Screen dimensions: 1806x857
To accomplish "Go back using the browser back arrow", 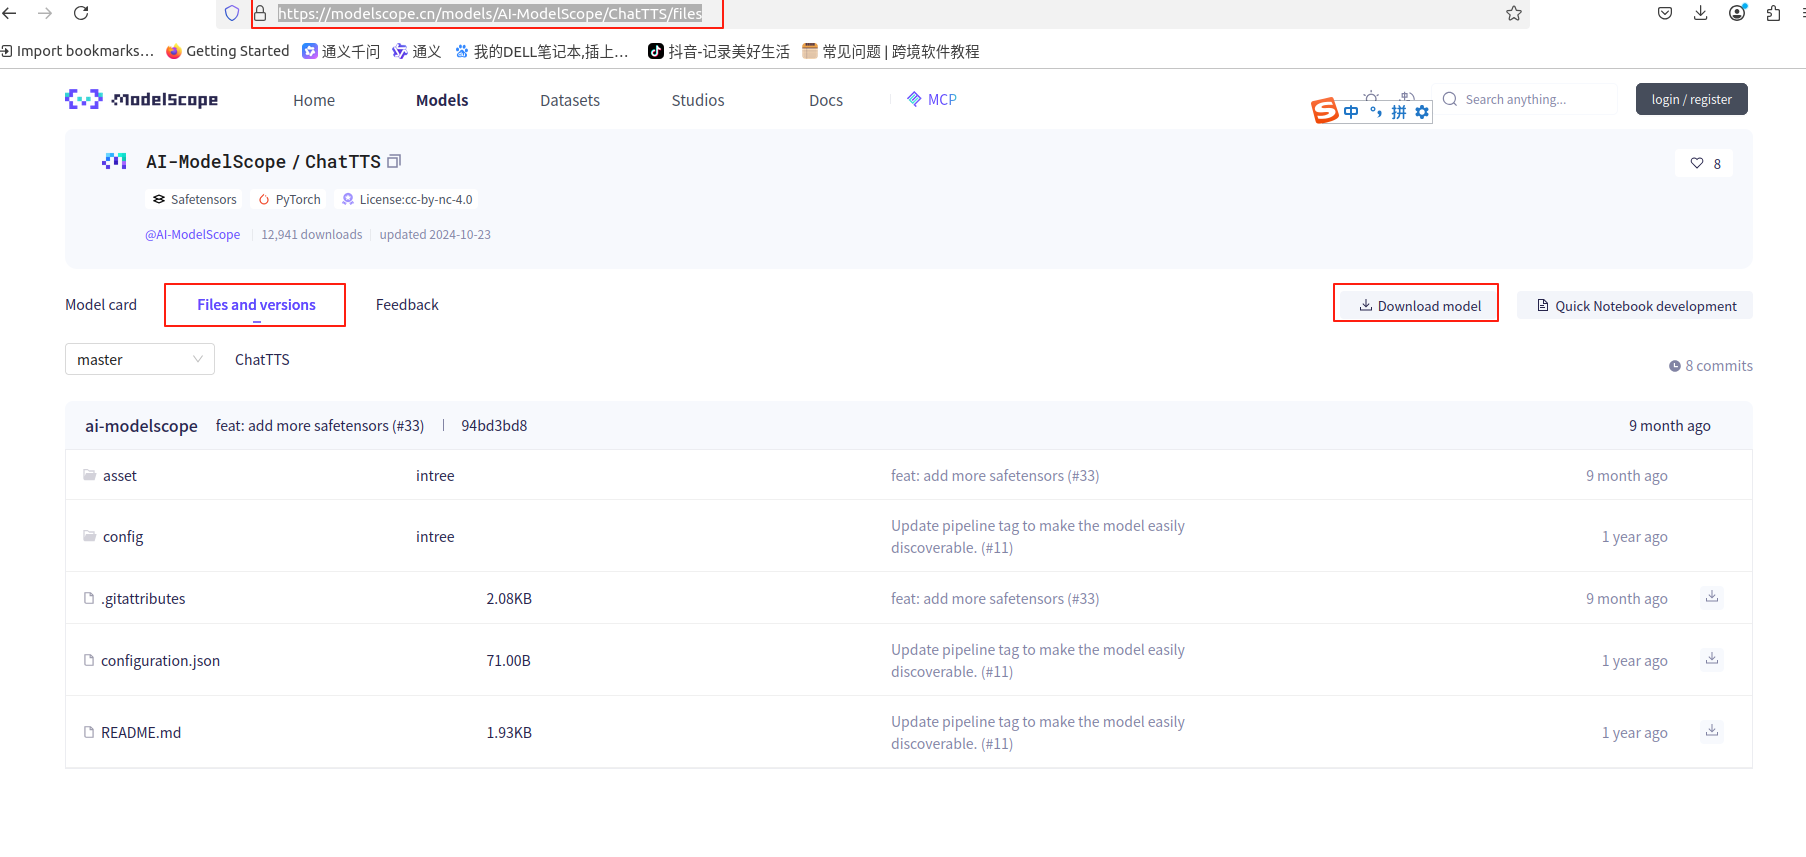I will [x=10, y=13].
